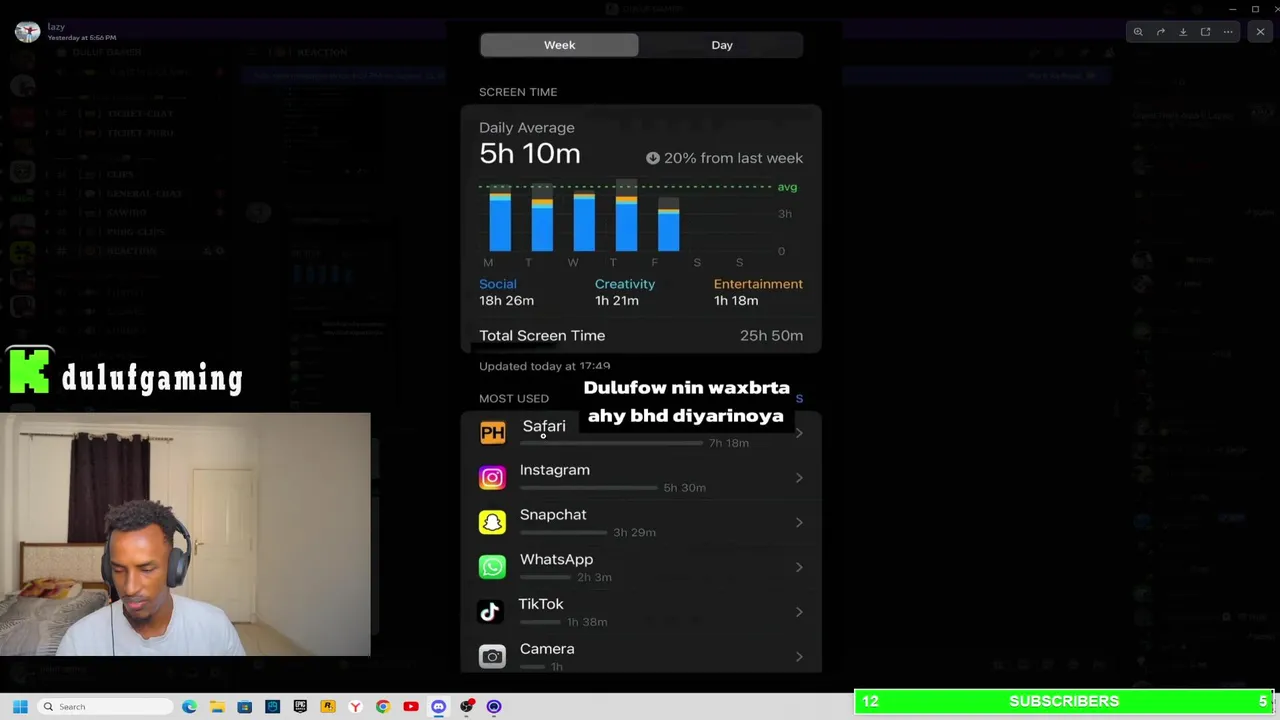Select the Day tab

(721, 45)
